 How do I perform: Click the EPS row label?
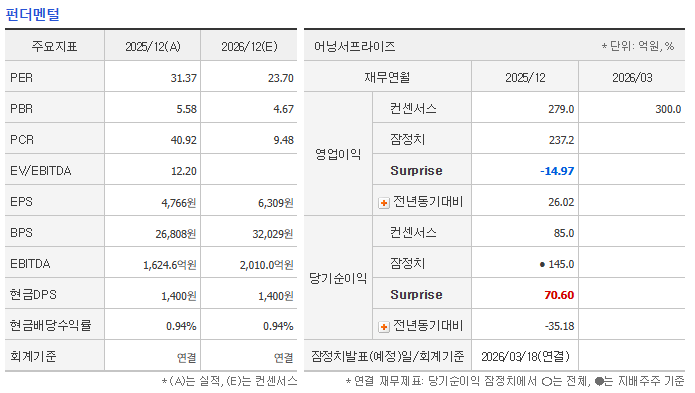click(21, 202)
